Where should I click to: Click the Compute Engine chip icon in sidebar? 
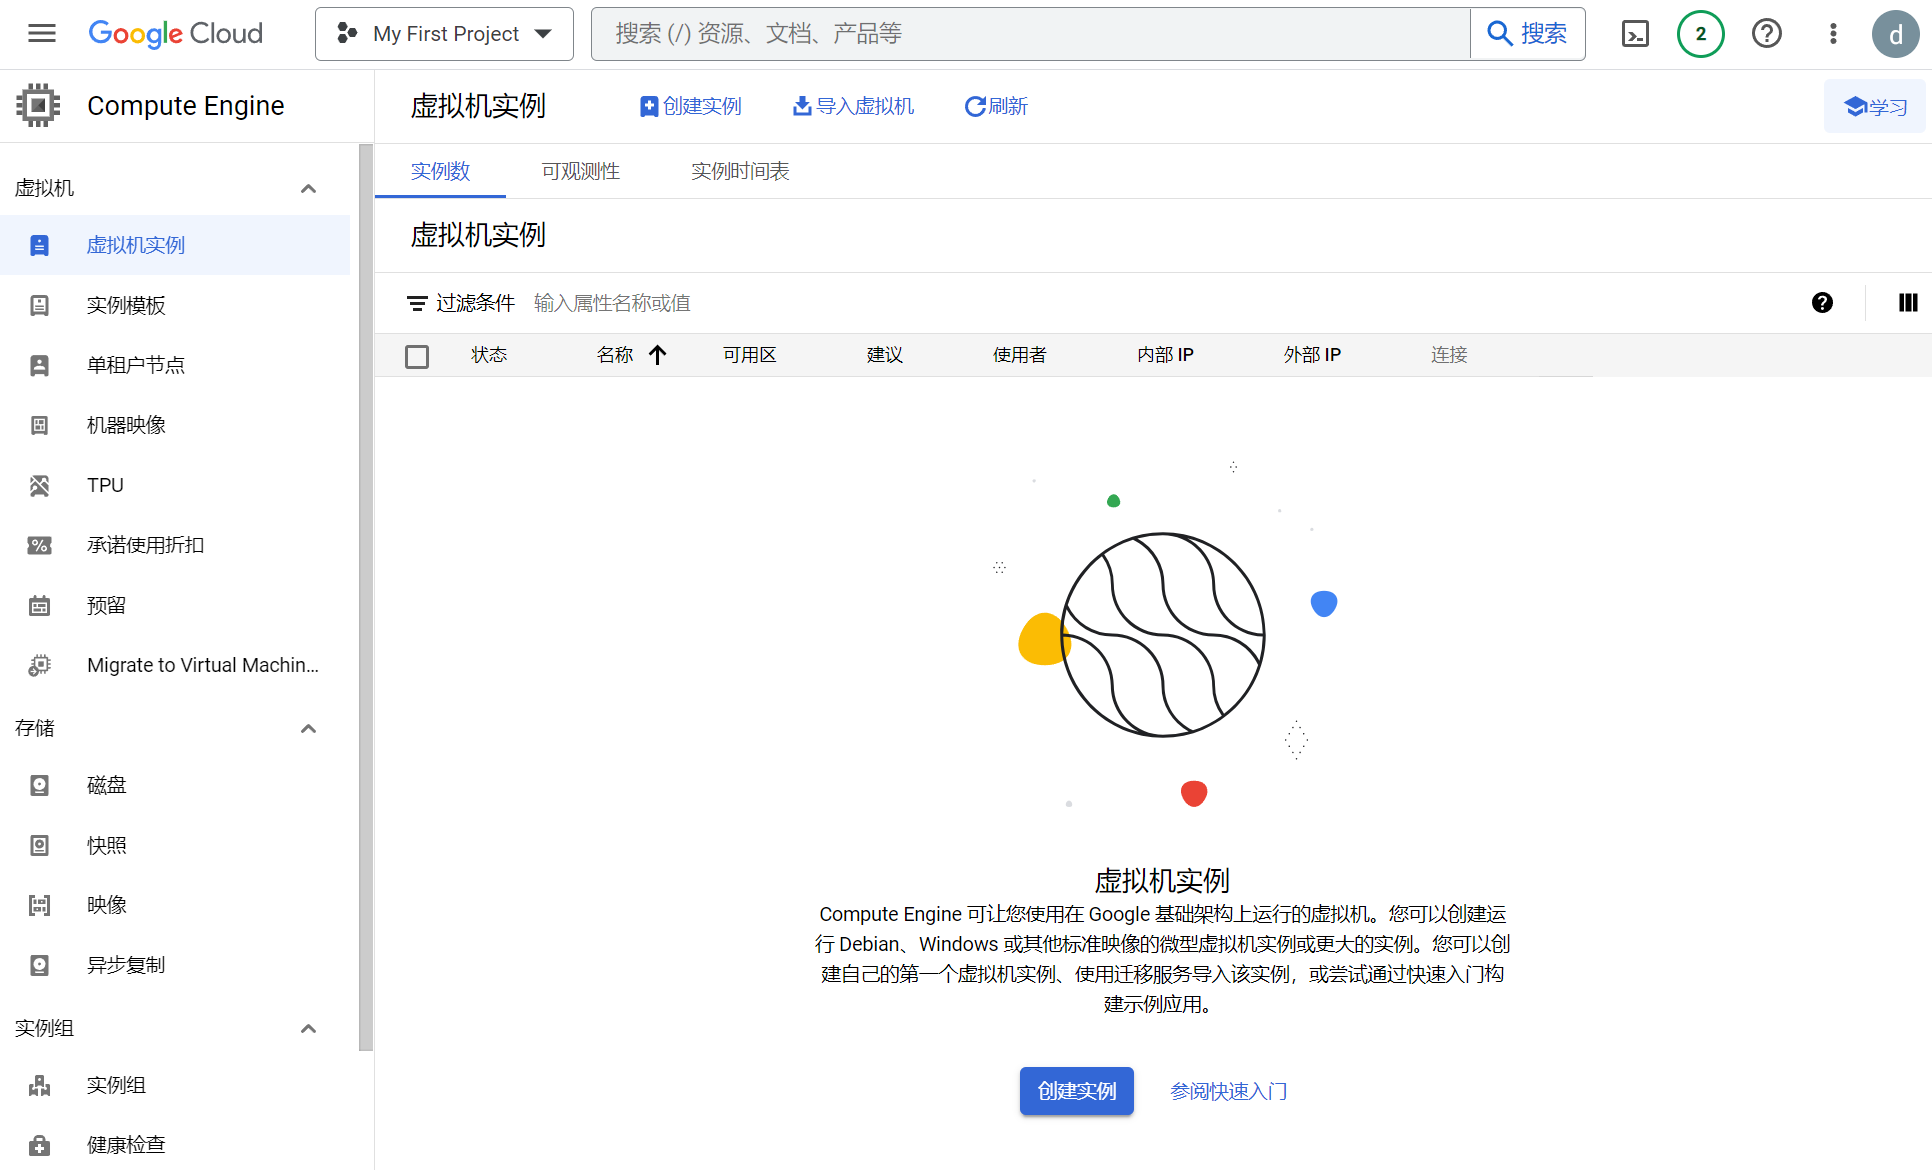(36, 106)
